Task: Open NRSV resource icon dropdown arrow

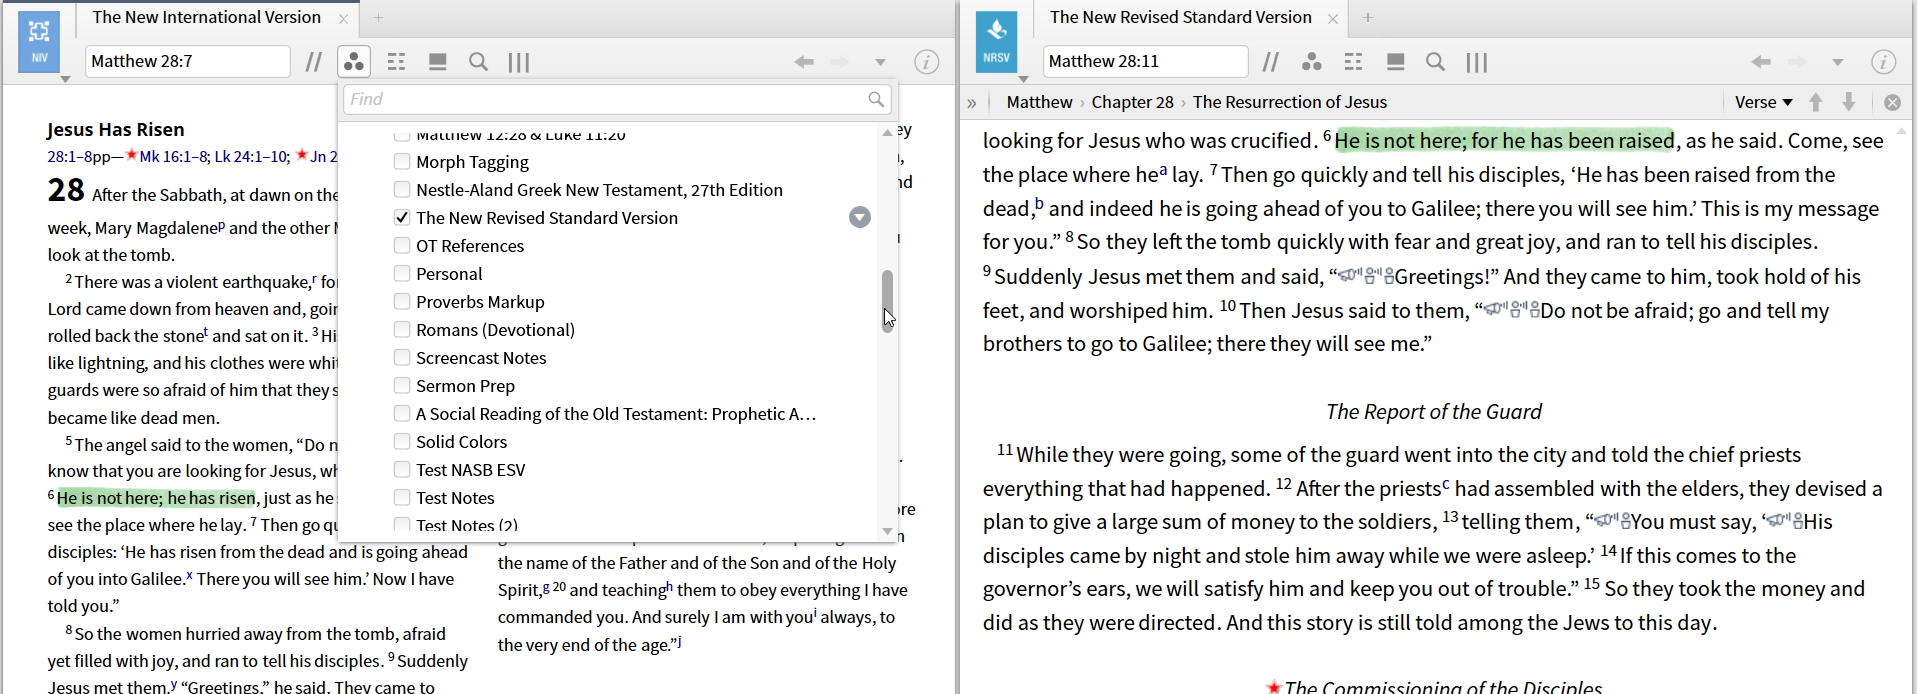Action: (1023, 79)
